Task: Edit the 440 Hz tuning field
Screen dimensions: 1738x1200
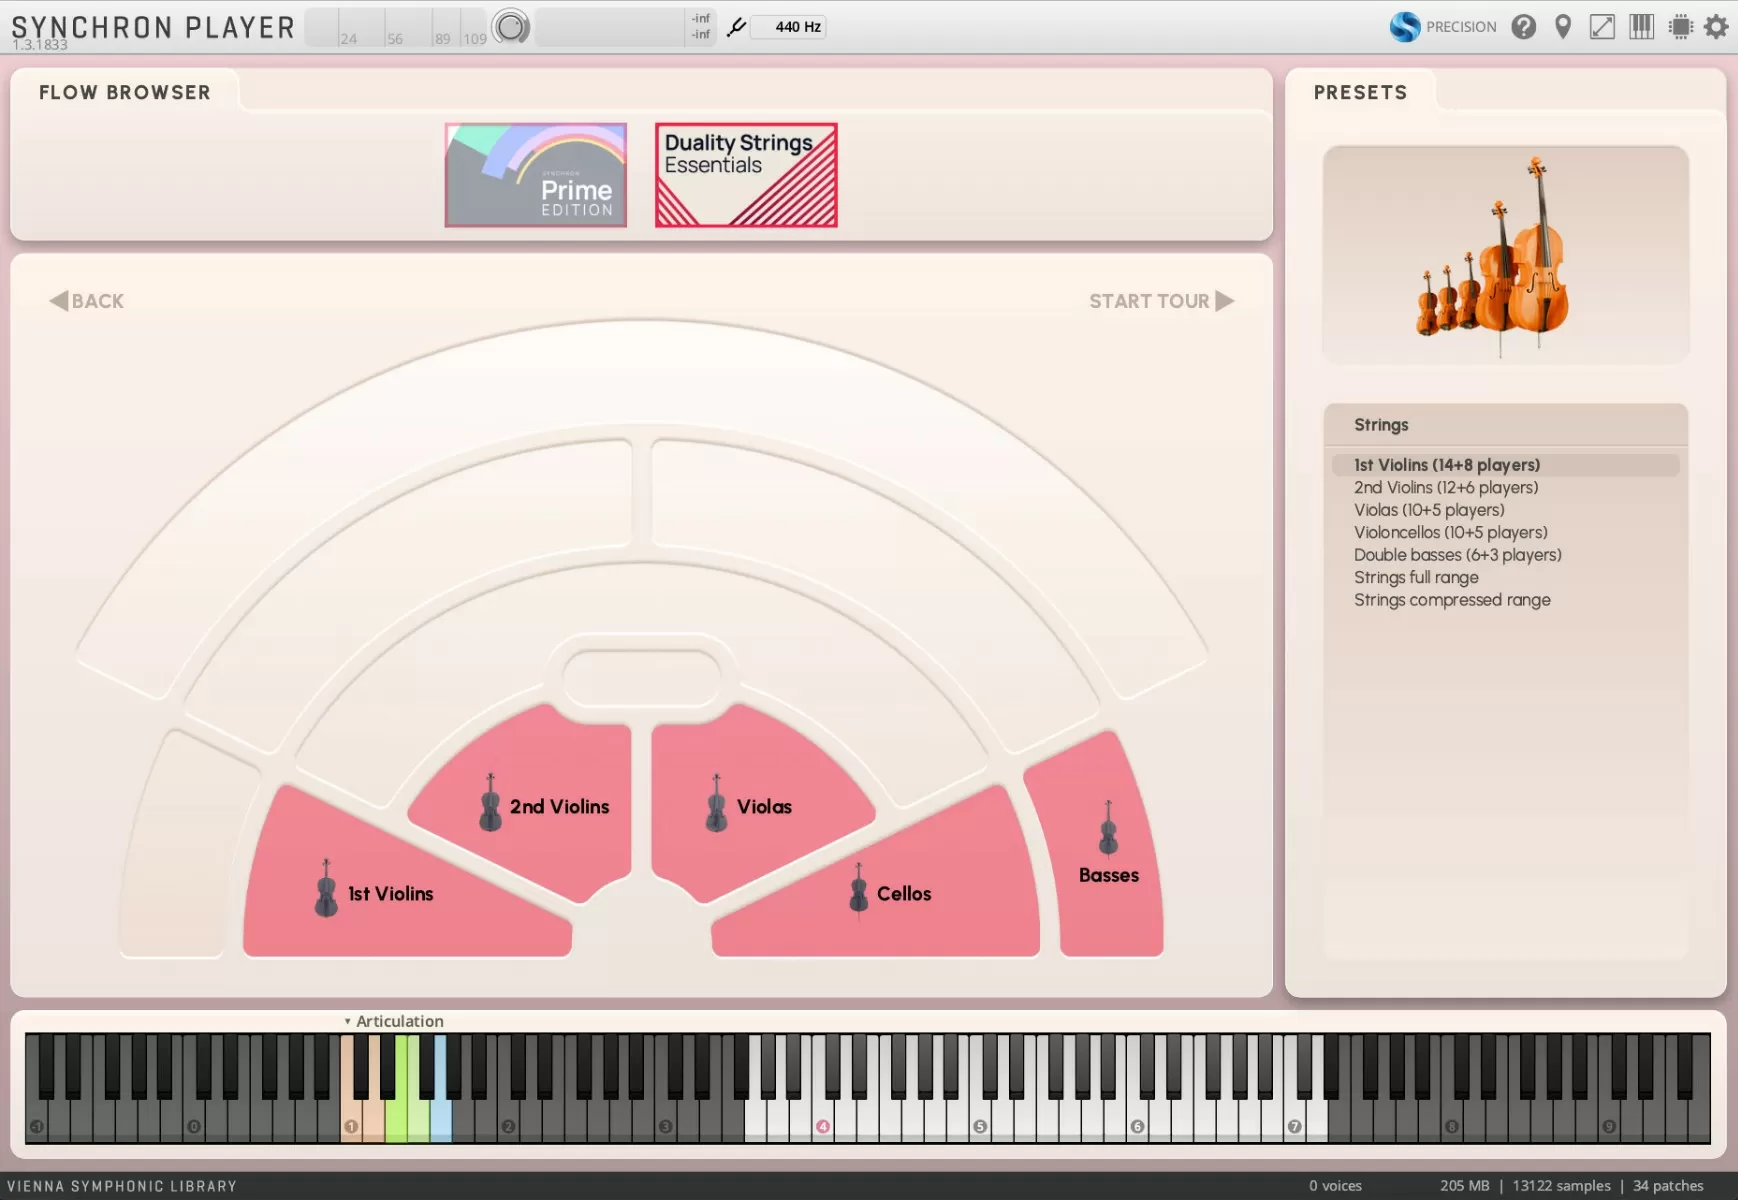Action: pyautogui.click(x=789, y=27)
